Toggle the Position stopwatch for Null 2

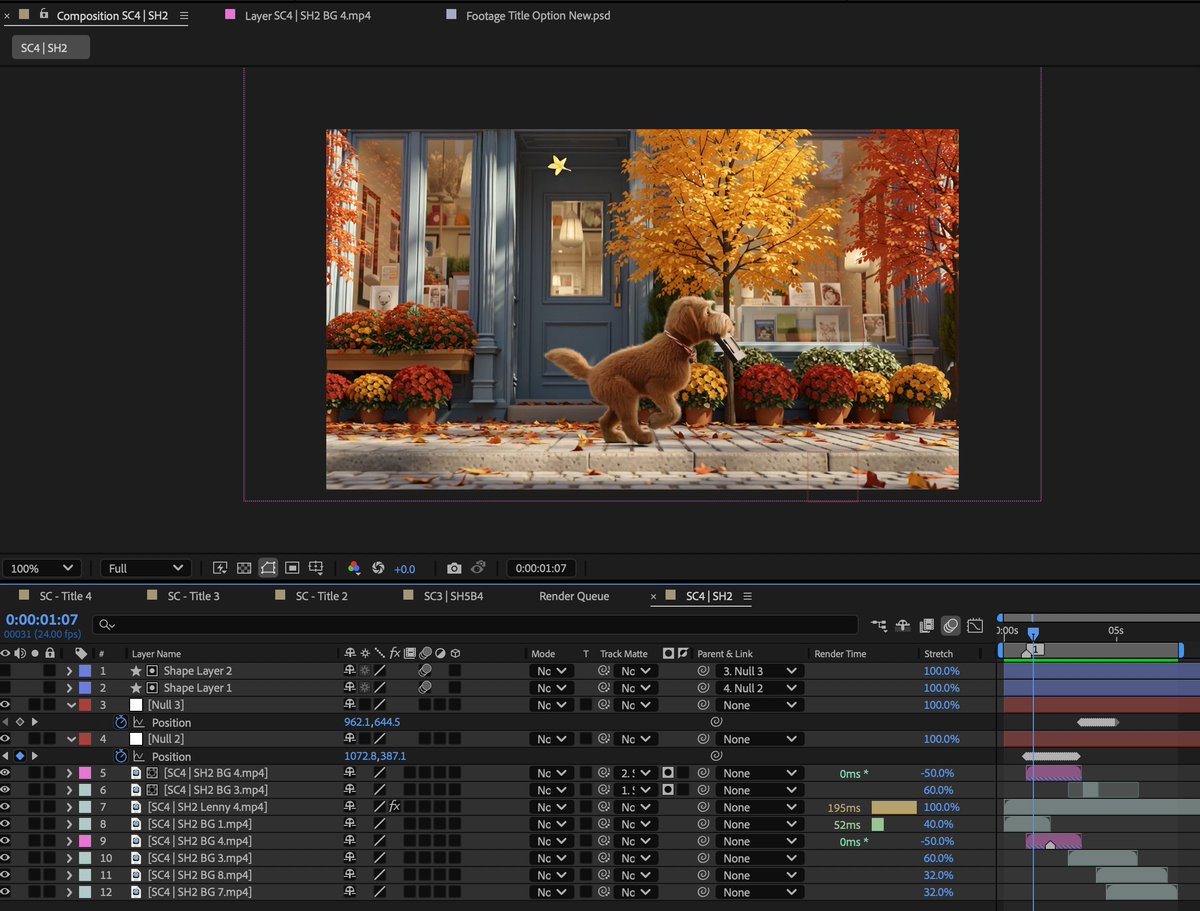coord(121,757)
